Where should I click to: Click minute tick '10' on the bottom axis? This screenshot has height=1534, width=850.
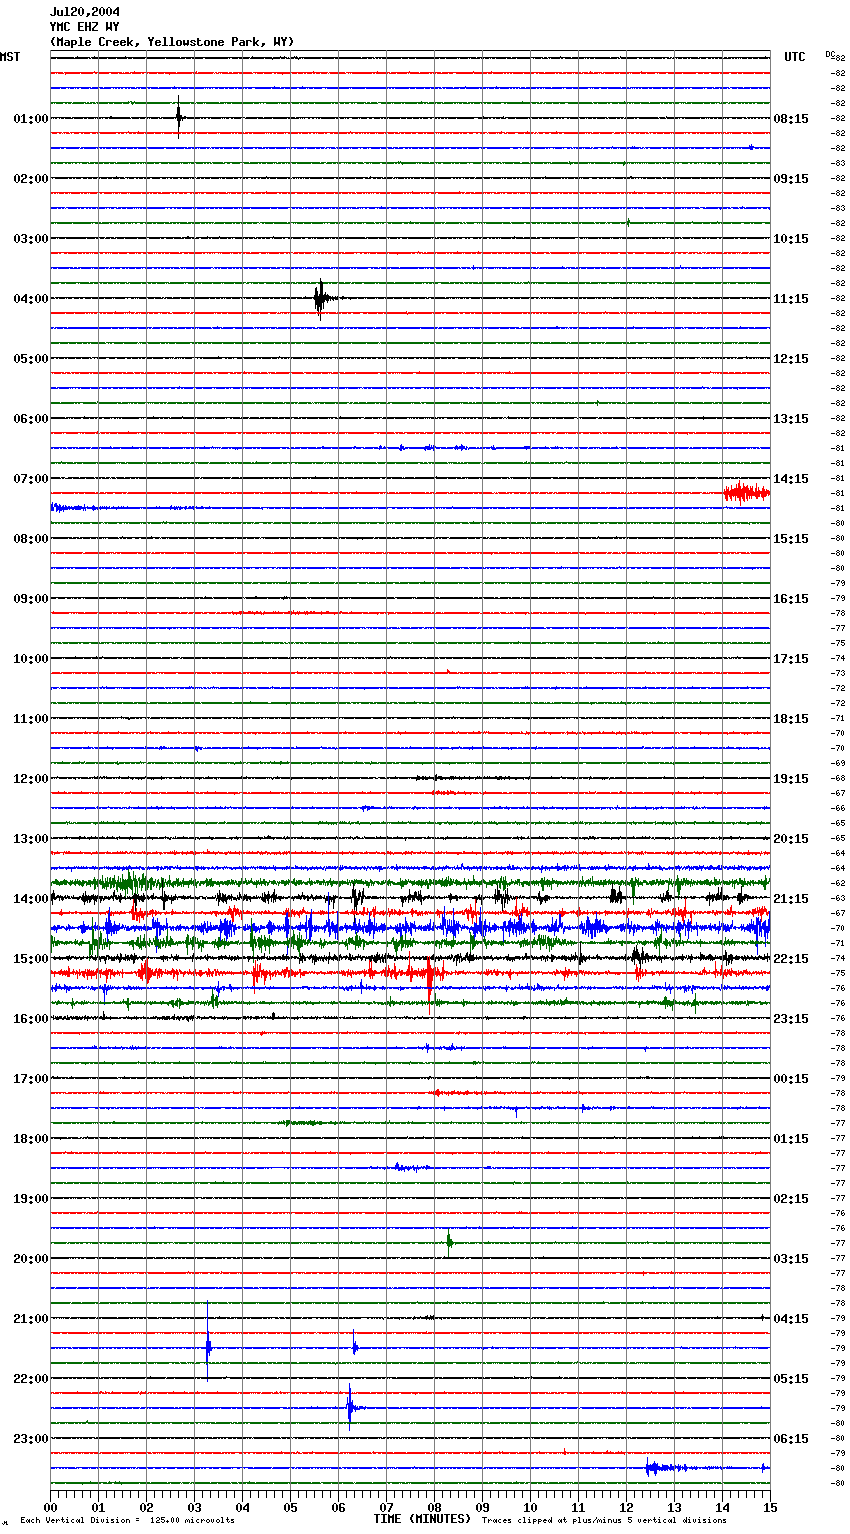coord(530,1507)
